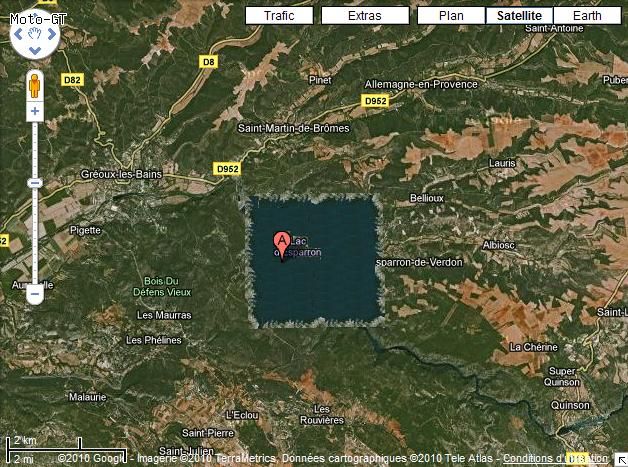Pan the map right with arrow
Viewport: 628px width, 467px height.
[x=52, y=34]
